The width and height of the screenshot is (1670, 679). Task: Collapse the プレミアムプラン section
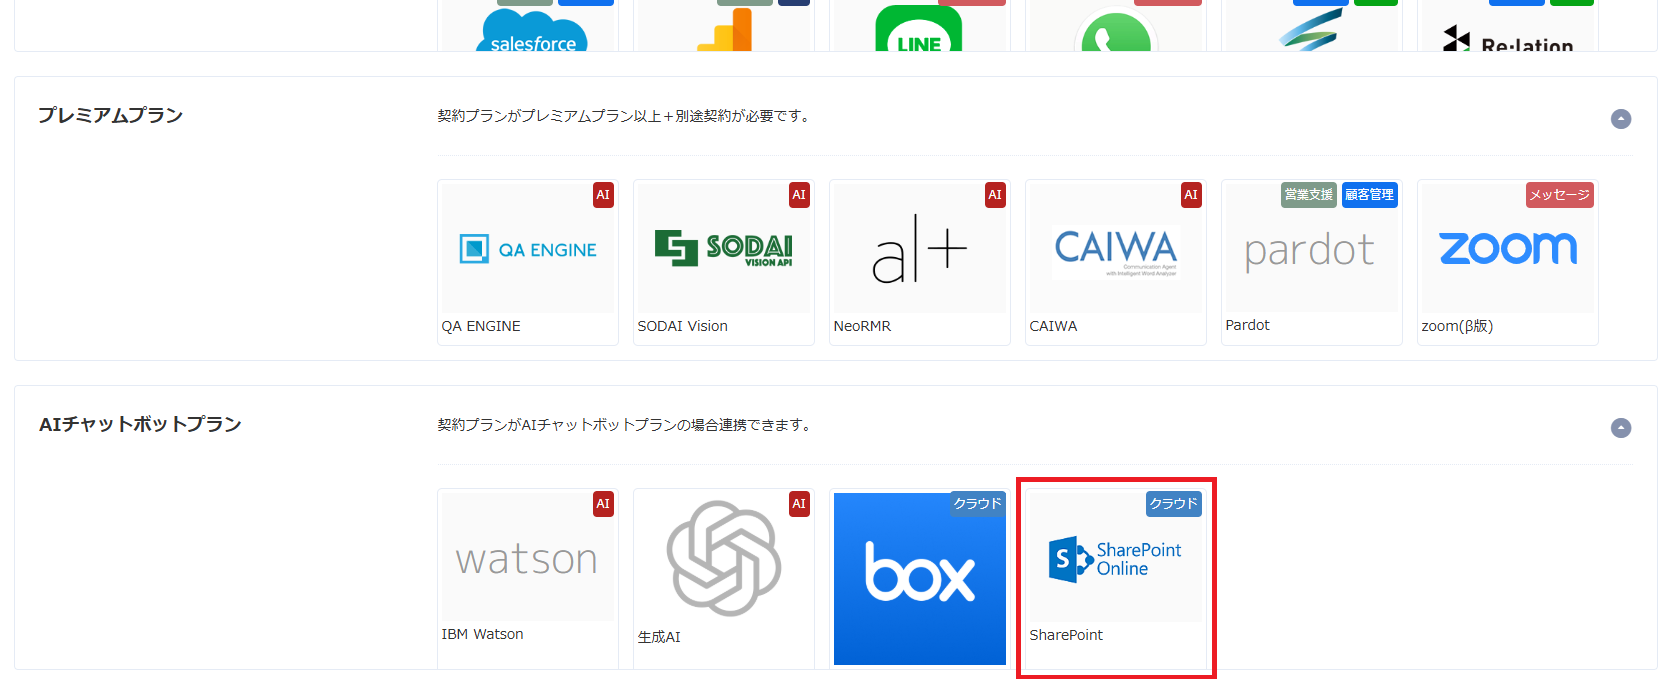pyautogui.click(x=1621, y=119)
